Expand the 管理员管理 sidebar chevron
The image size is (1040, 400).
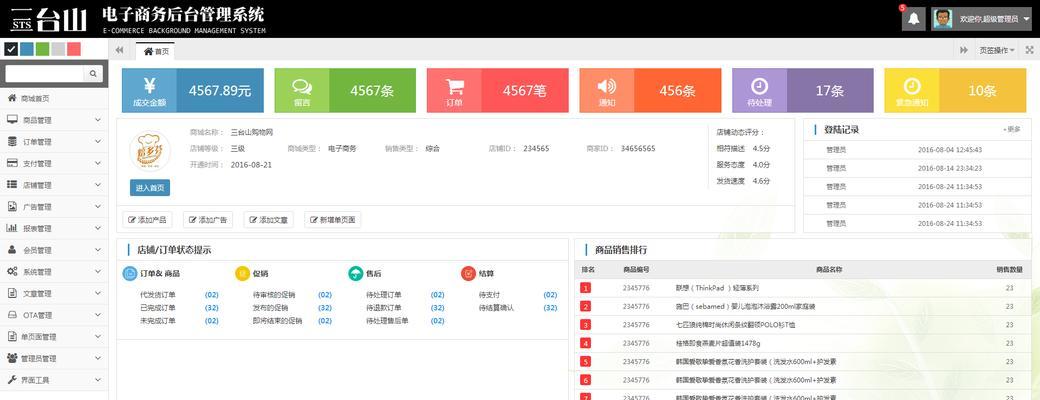pyautogui.click(x=98, y=358)
